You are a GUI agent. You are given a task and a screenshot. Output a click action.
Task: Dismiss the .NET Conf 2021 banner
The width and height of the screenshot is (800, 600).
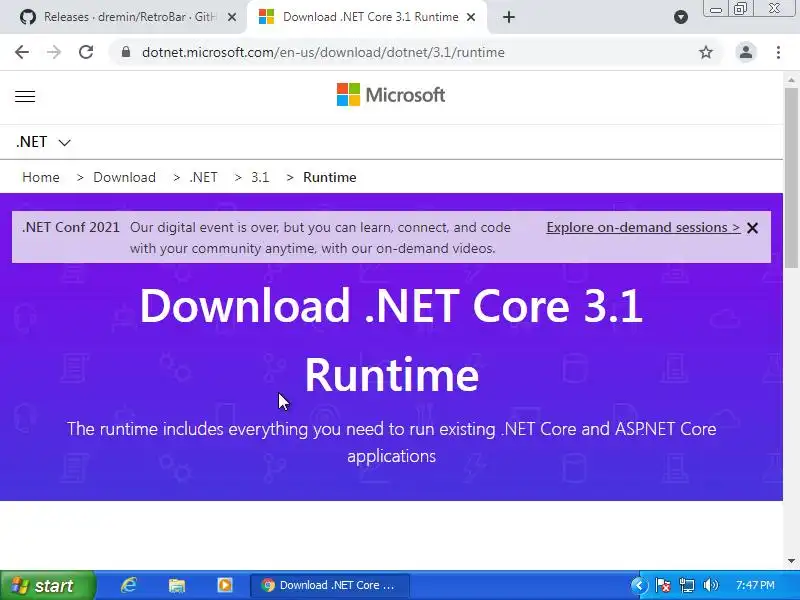click(x=752, y=228)
